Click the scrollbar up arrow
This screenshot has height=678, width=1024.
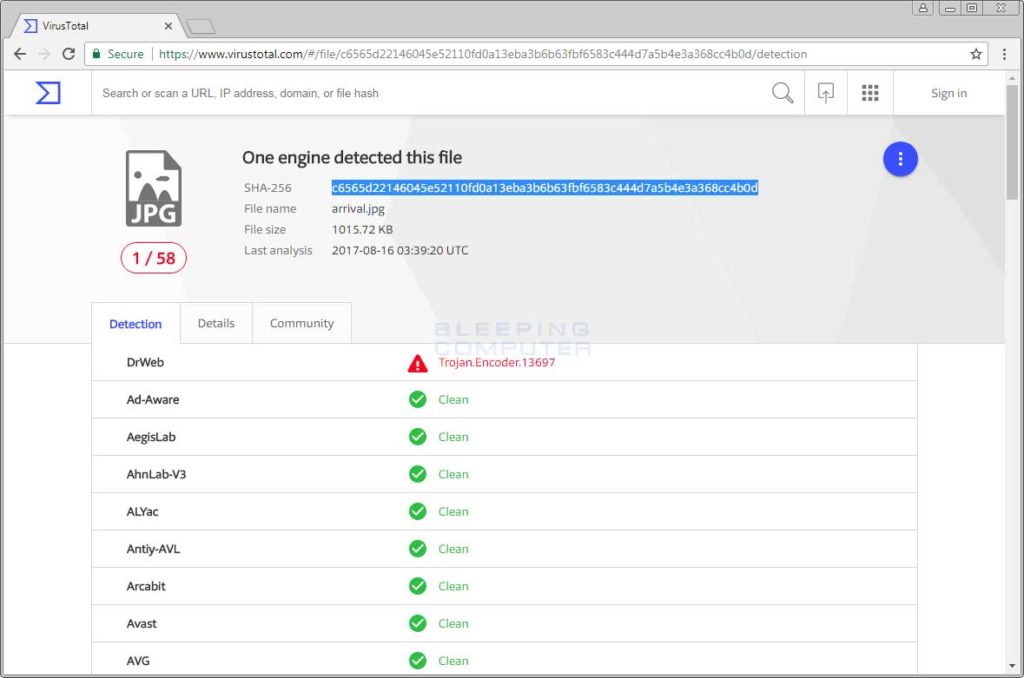(1012, 78)
